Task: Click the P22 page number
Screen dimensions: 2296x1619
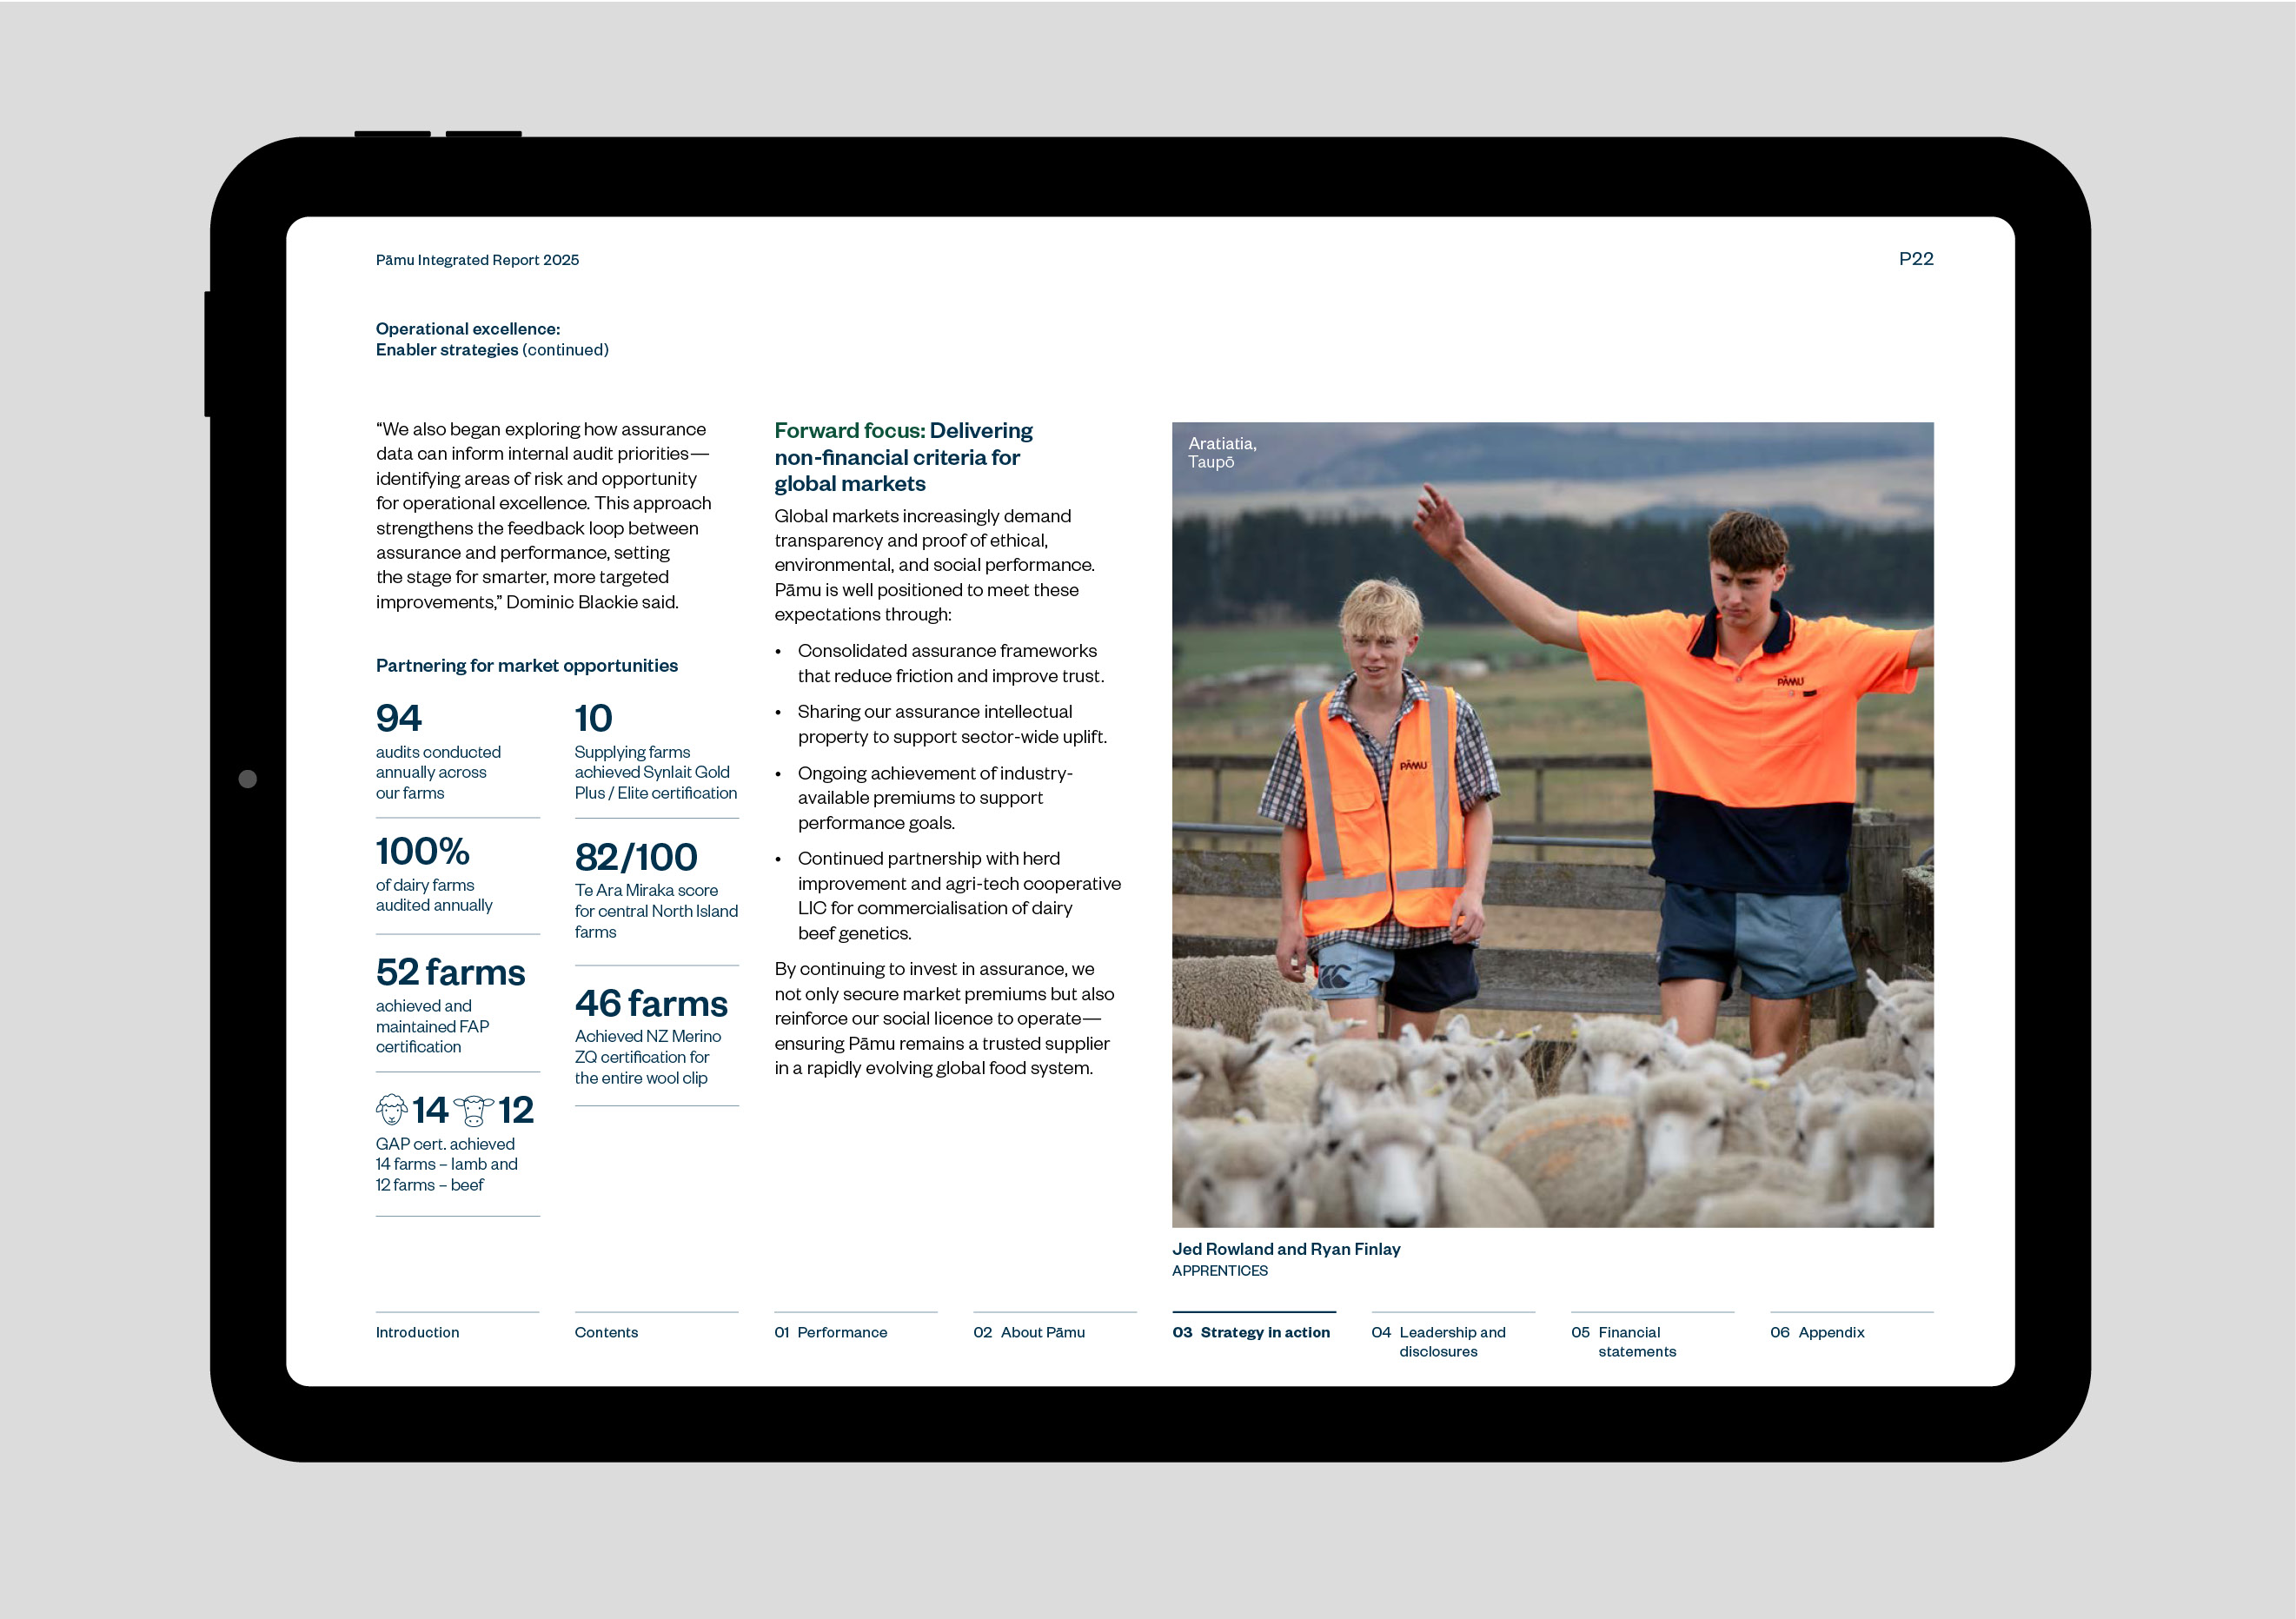Action: click(x=1915, y=259)
